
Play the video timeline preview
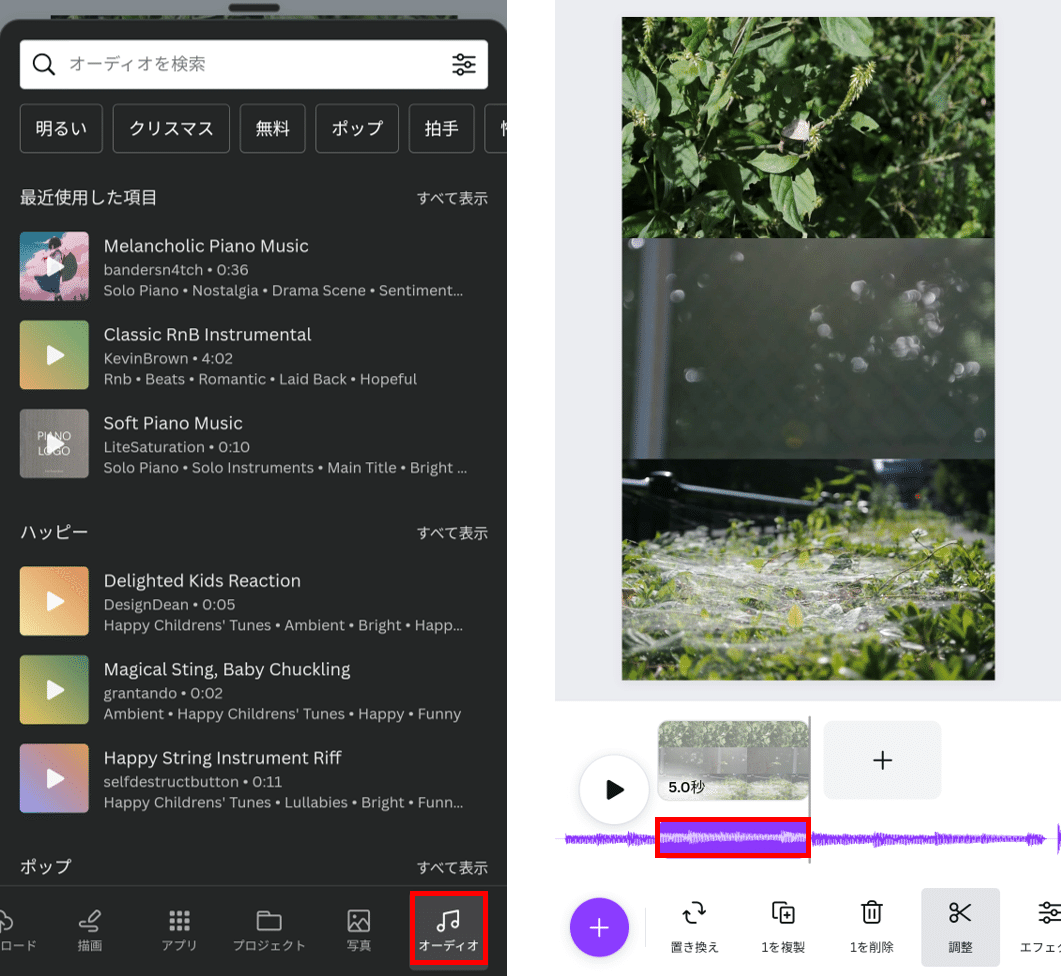(x=614, y=789)
